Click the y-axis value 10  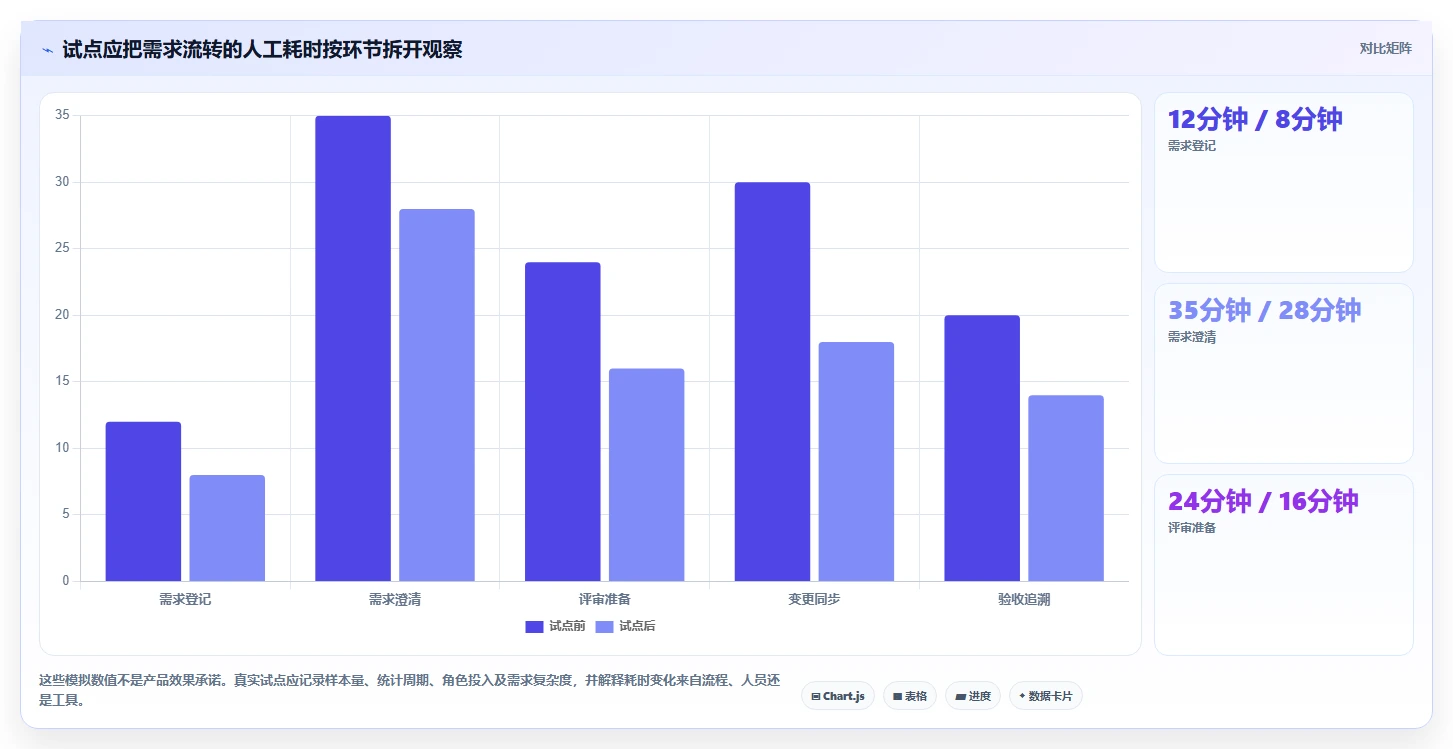point(62,448)
